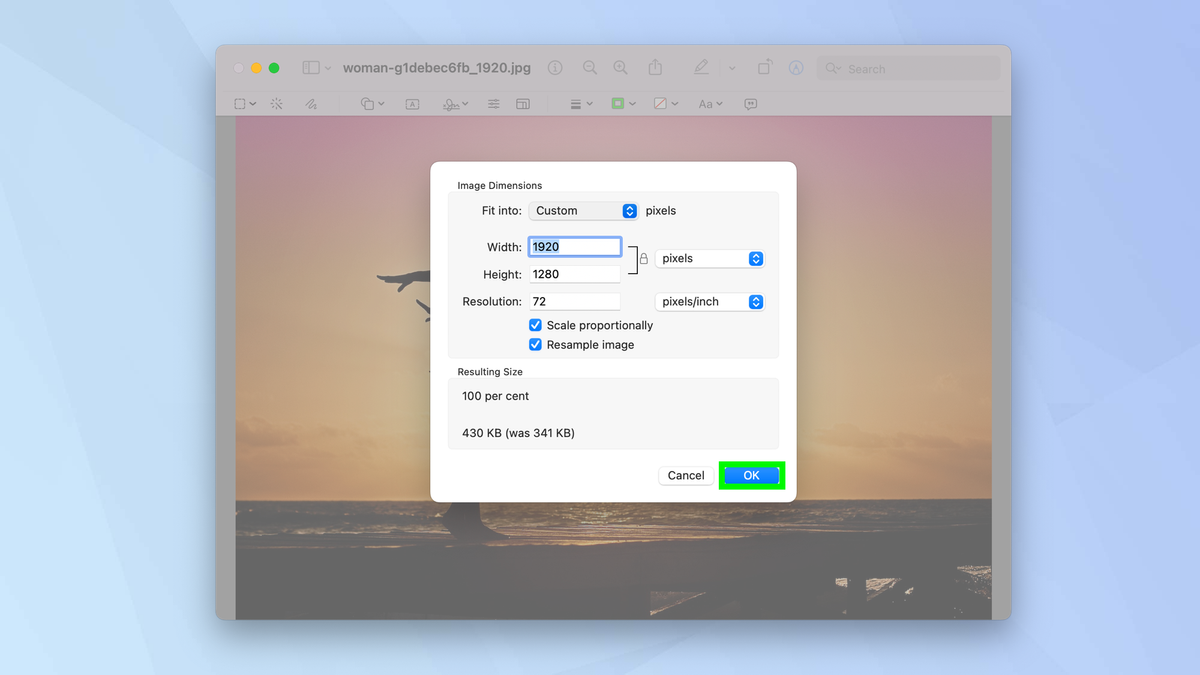Select the Width value input field

tap(574, 246)
